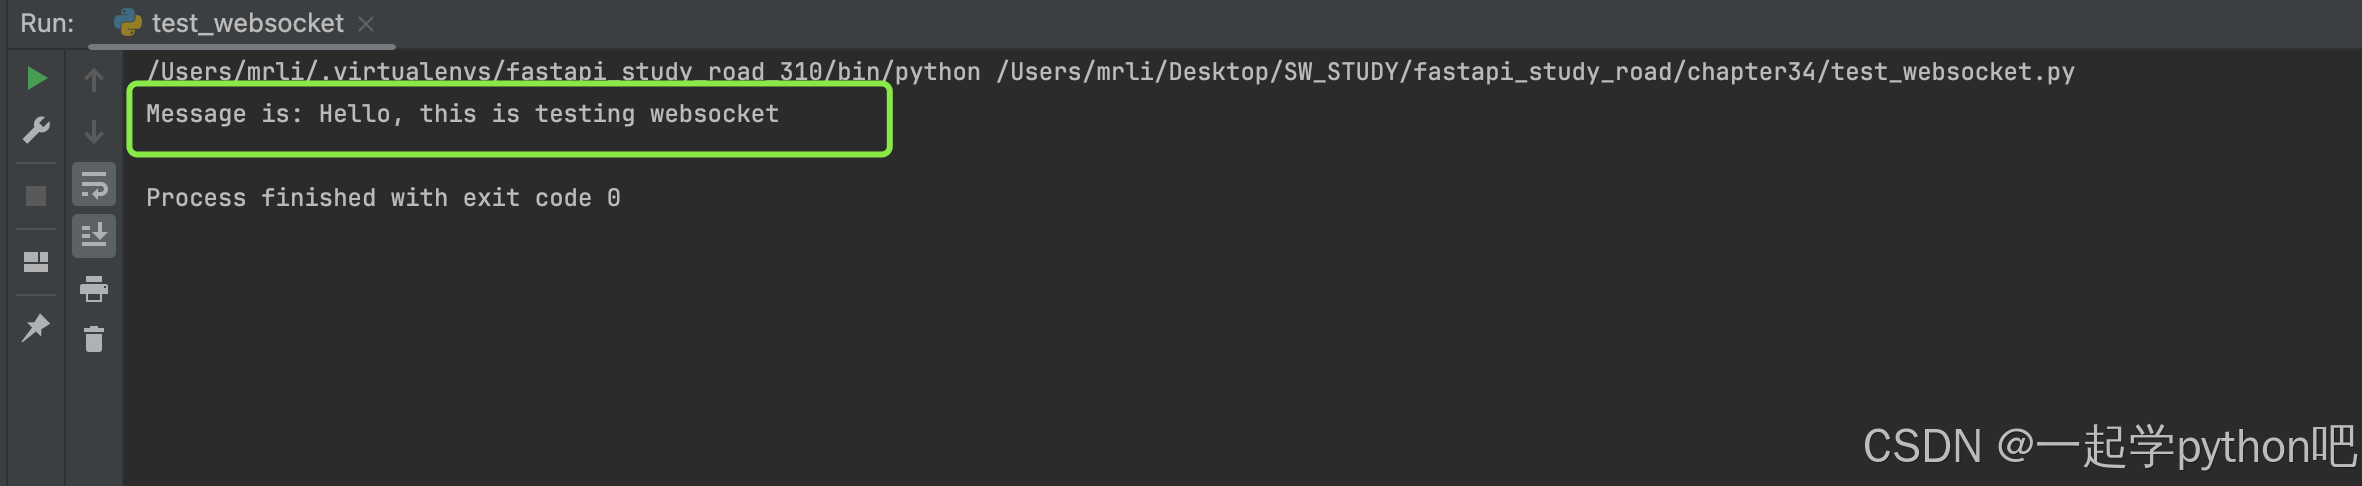Click the wrench icon to edit run configuration
The image size is (2362, 486).
tap(36, 130)
